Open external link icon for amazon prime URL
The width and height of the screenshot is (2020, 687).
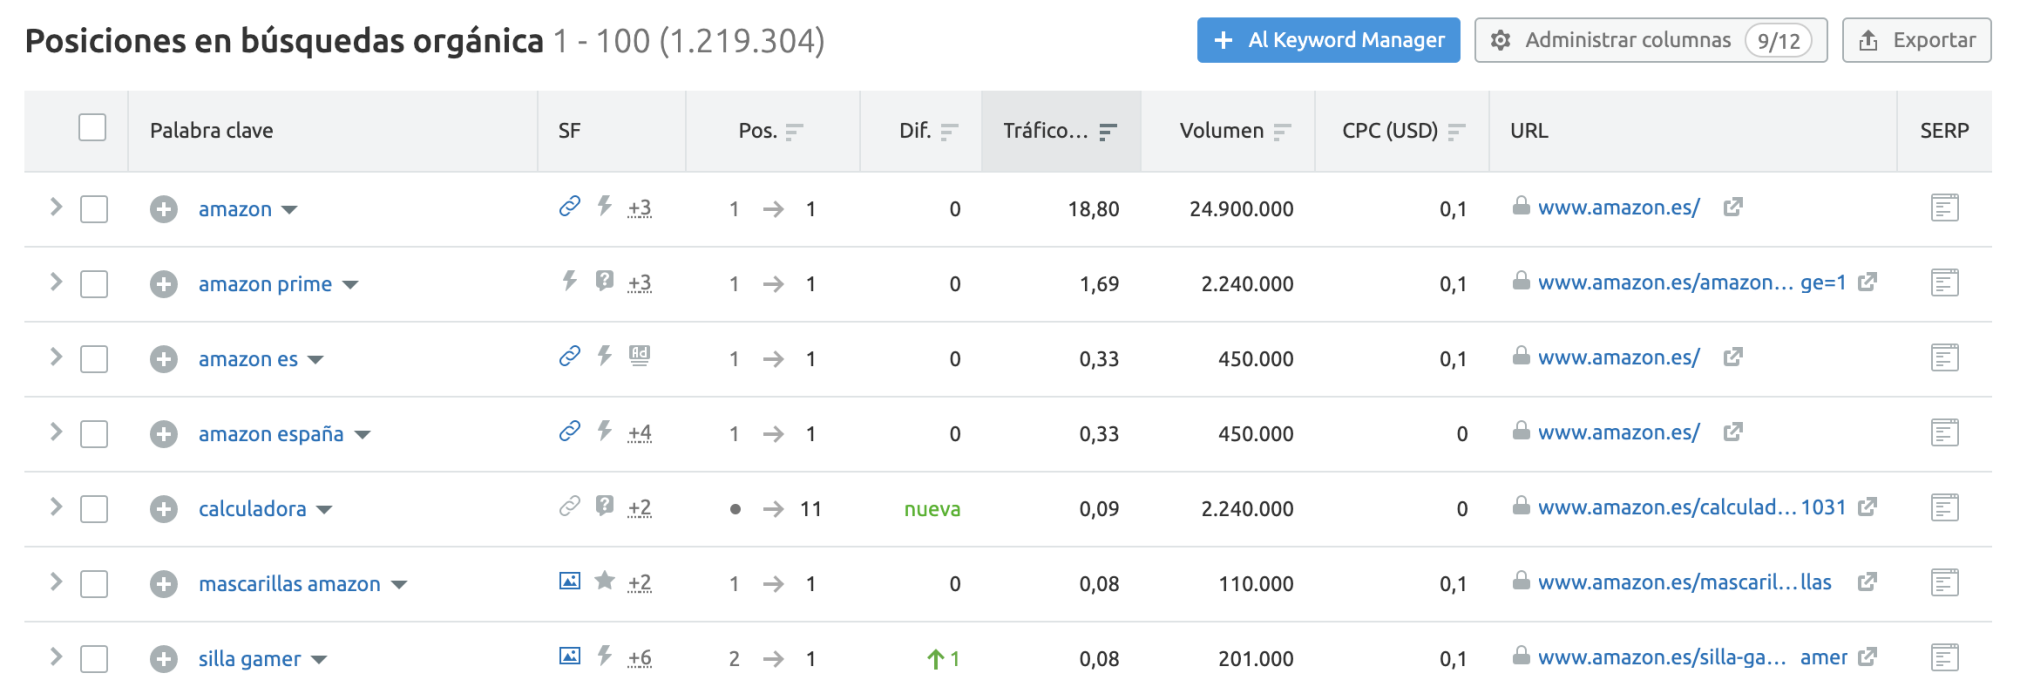point(1866,283)
